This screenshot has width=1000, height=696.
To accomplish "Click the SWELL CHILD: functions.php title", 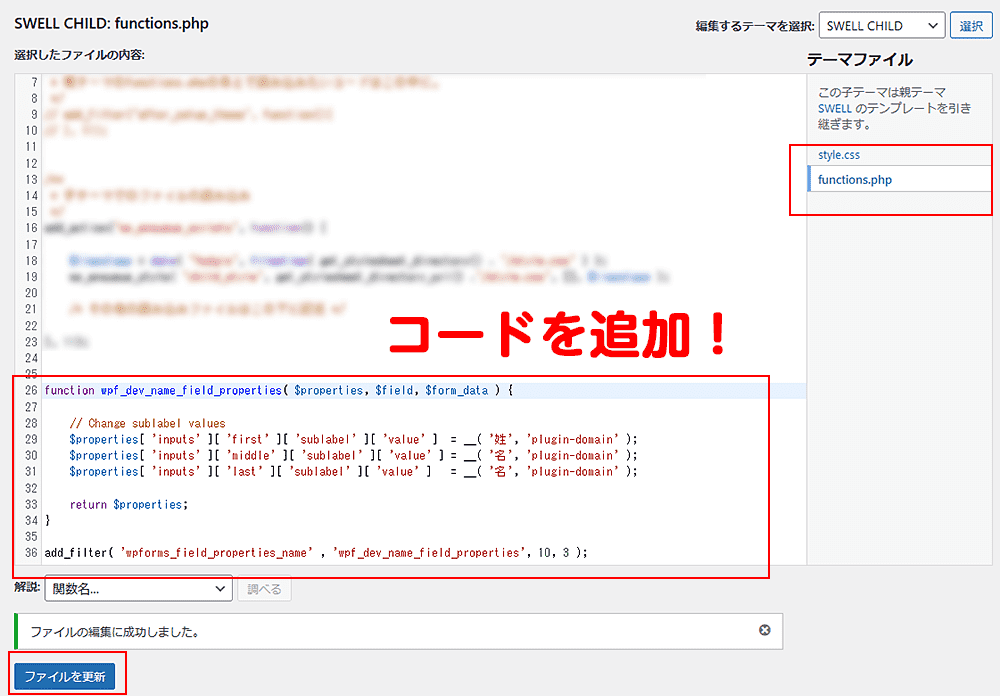I will 112,24.
